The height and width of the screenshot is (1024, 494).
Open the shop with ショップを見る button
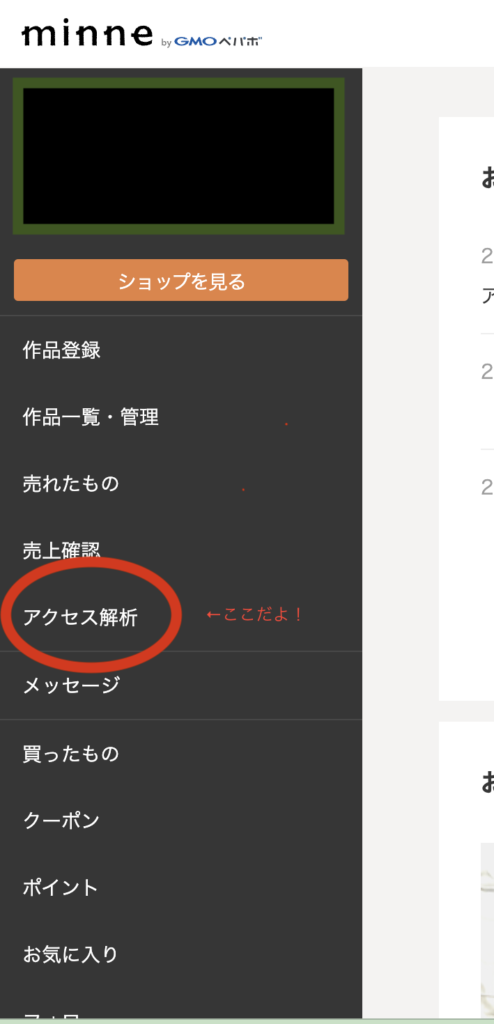coord(181,280)
